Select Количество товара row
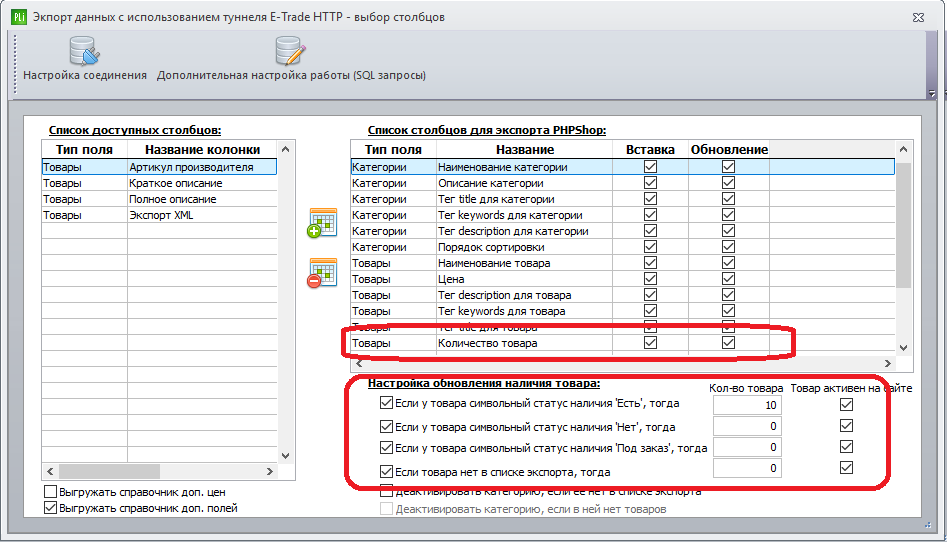The width and height of the screenshot is (947, 542). click(x=623, y=343)
